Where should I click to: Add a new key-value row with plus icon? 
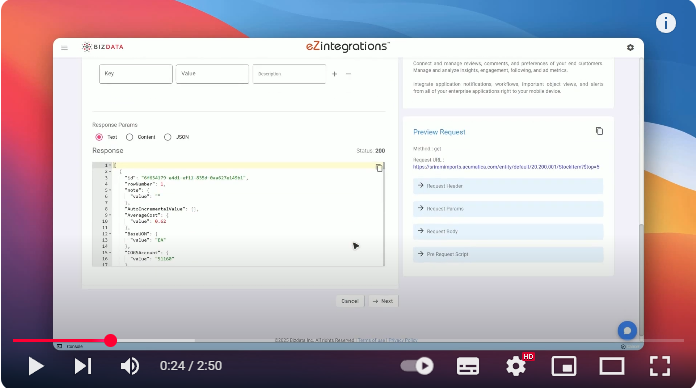click(335, 74)
